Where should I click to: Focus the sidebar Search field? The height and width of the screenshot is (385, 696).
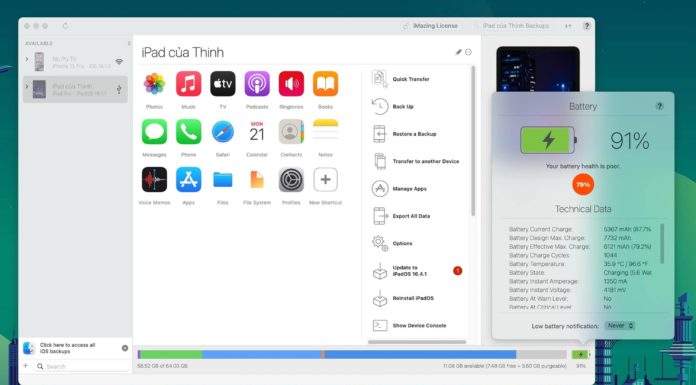(x=82, y=366)
